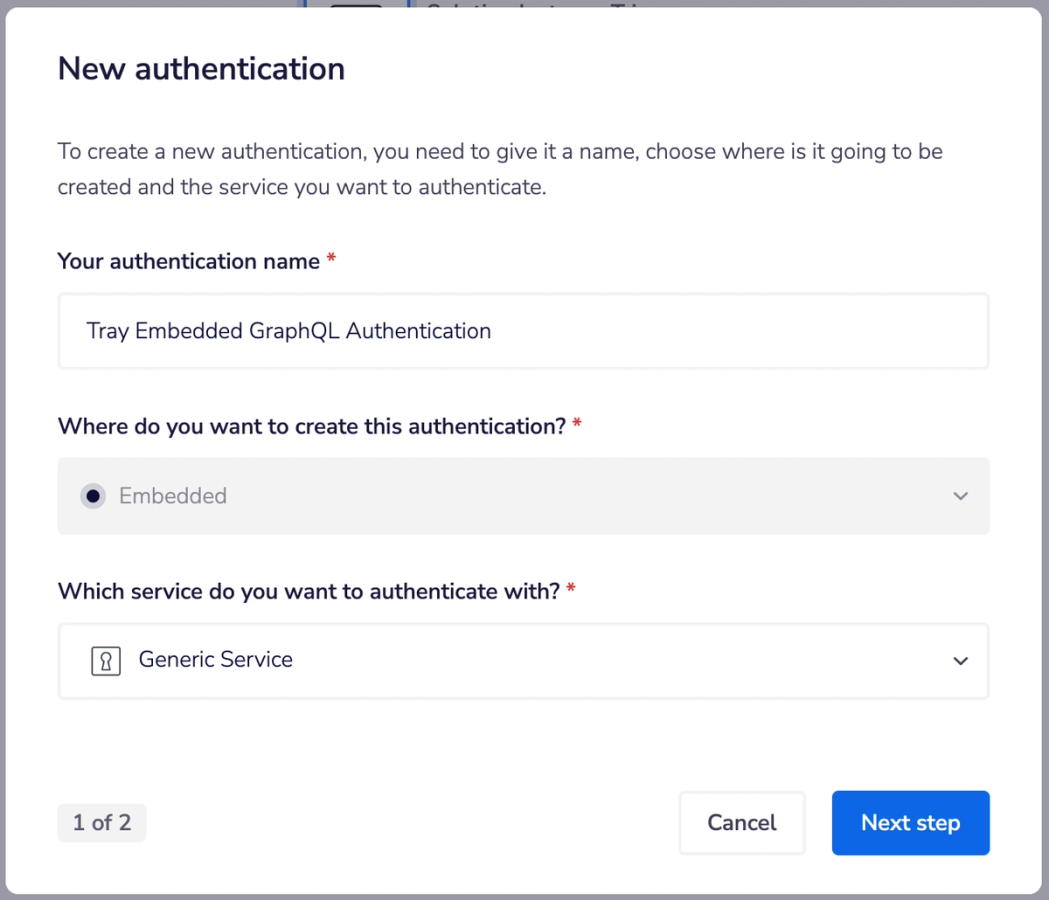Click the New authentication heading
The image size is (1049, 900).
tap(201, 68)
